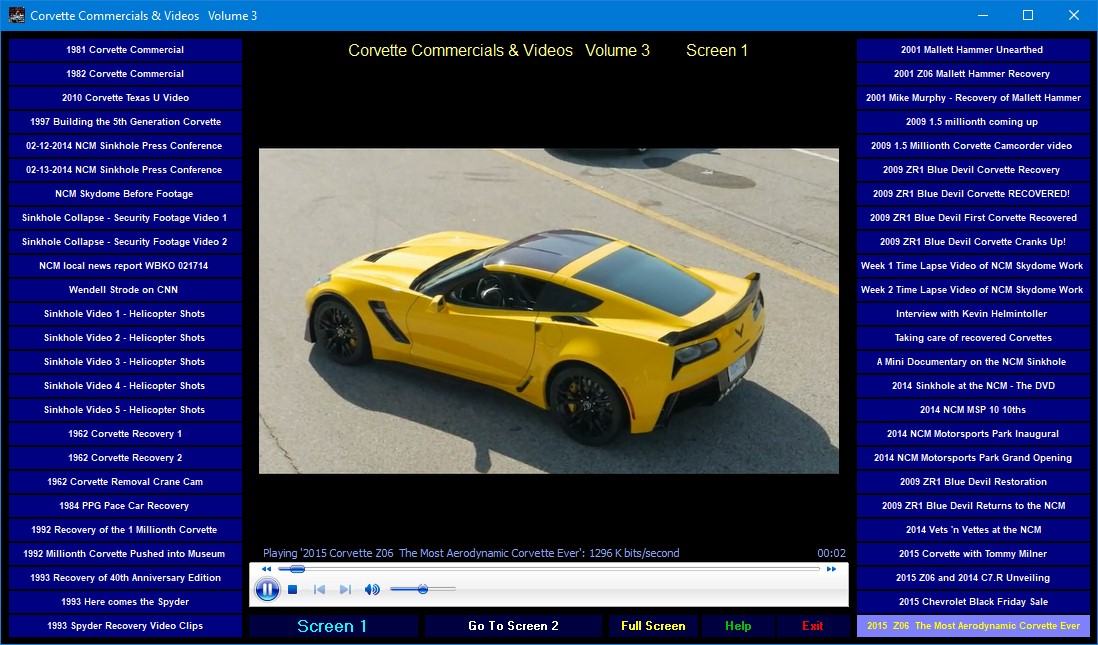Open A Mini Documentary on the NCM Sinkhole
Viewport: 1098px width, 645px height.
click(x=973, y=361)
